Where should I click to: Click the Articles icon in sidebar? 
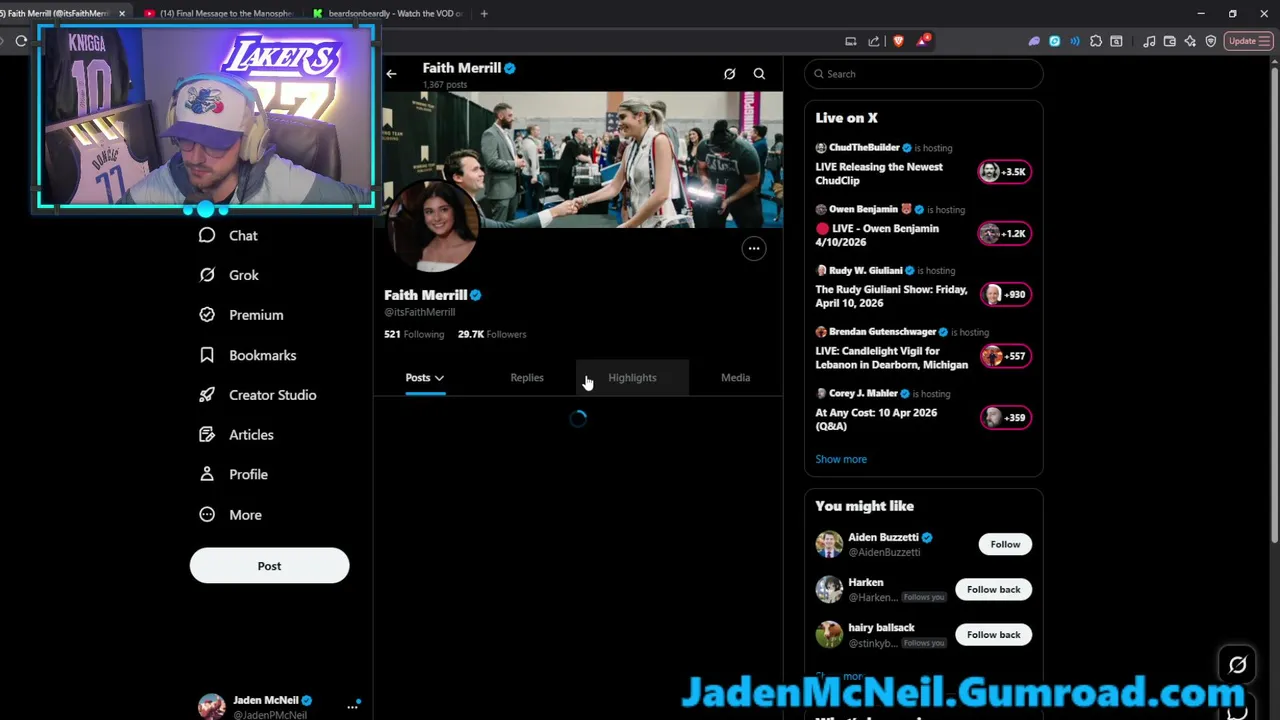point(207,435)
